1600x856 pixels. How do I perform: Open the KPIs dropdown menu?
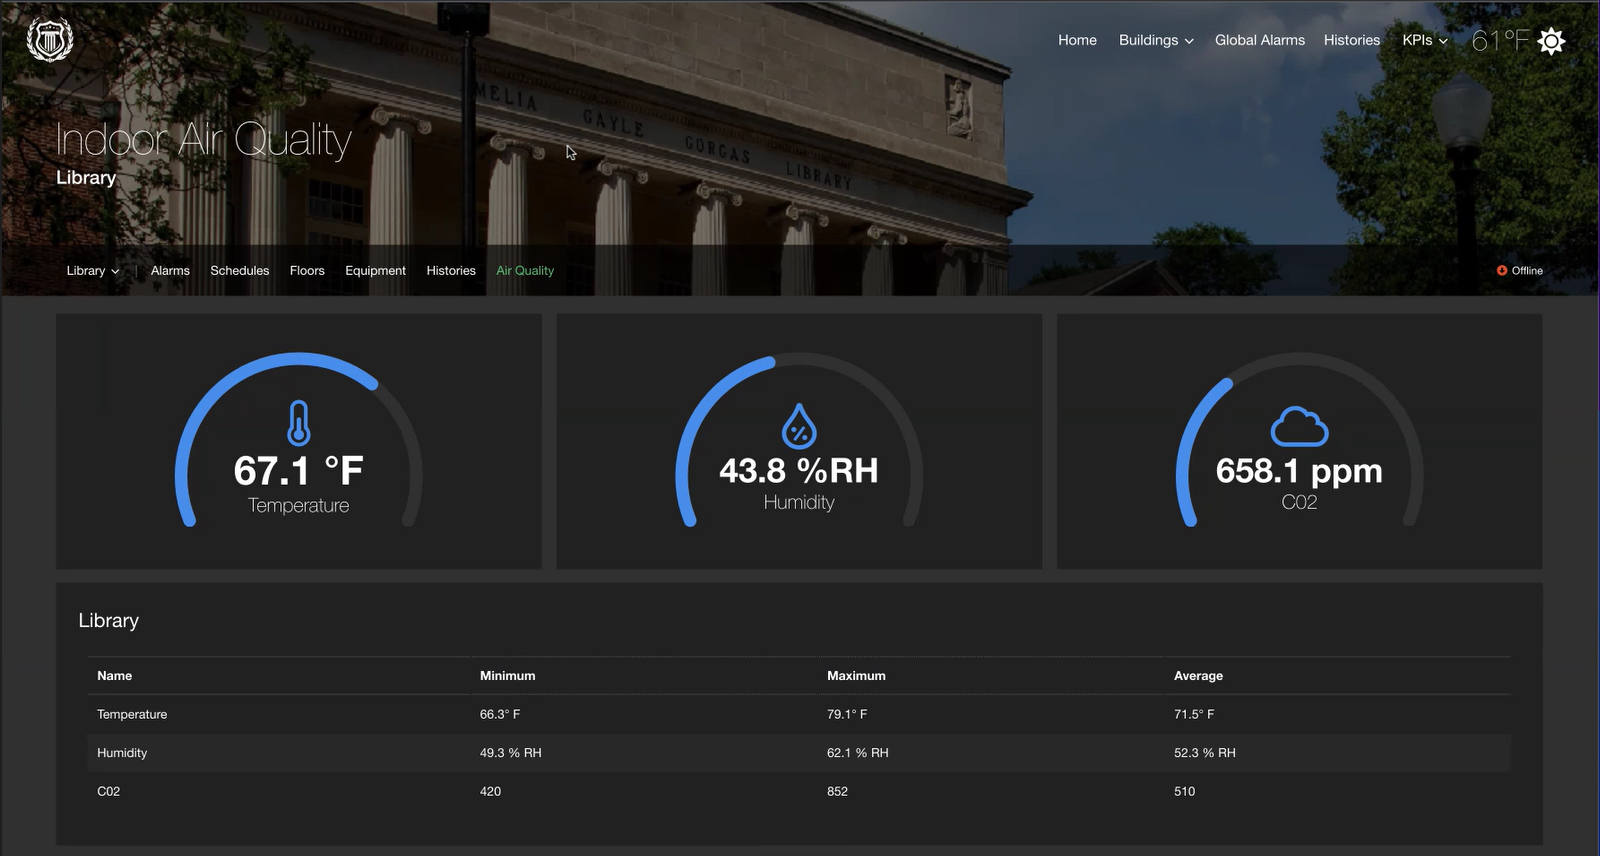click(1425, 40)
